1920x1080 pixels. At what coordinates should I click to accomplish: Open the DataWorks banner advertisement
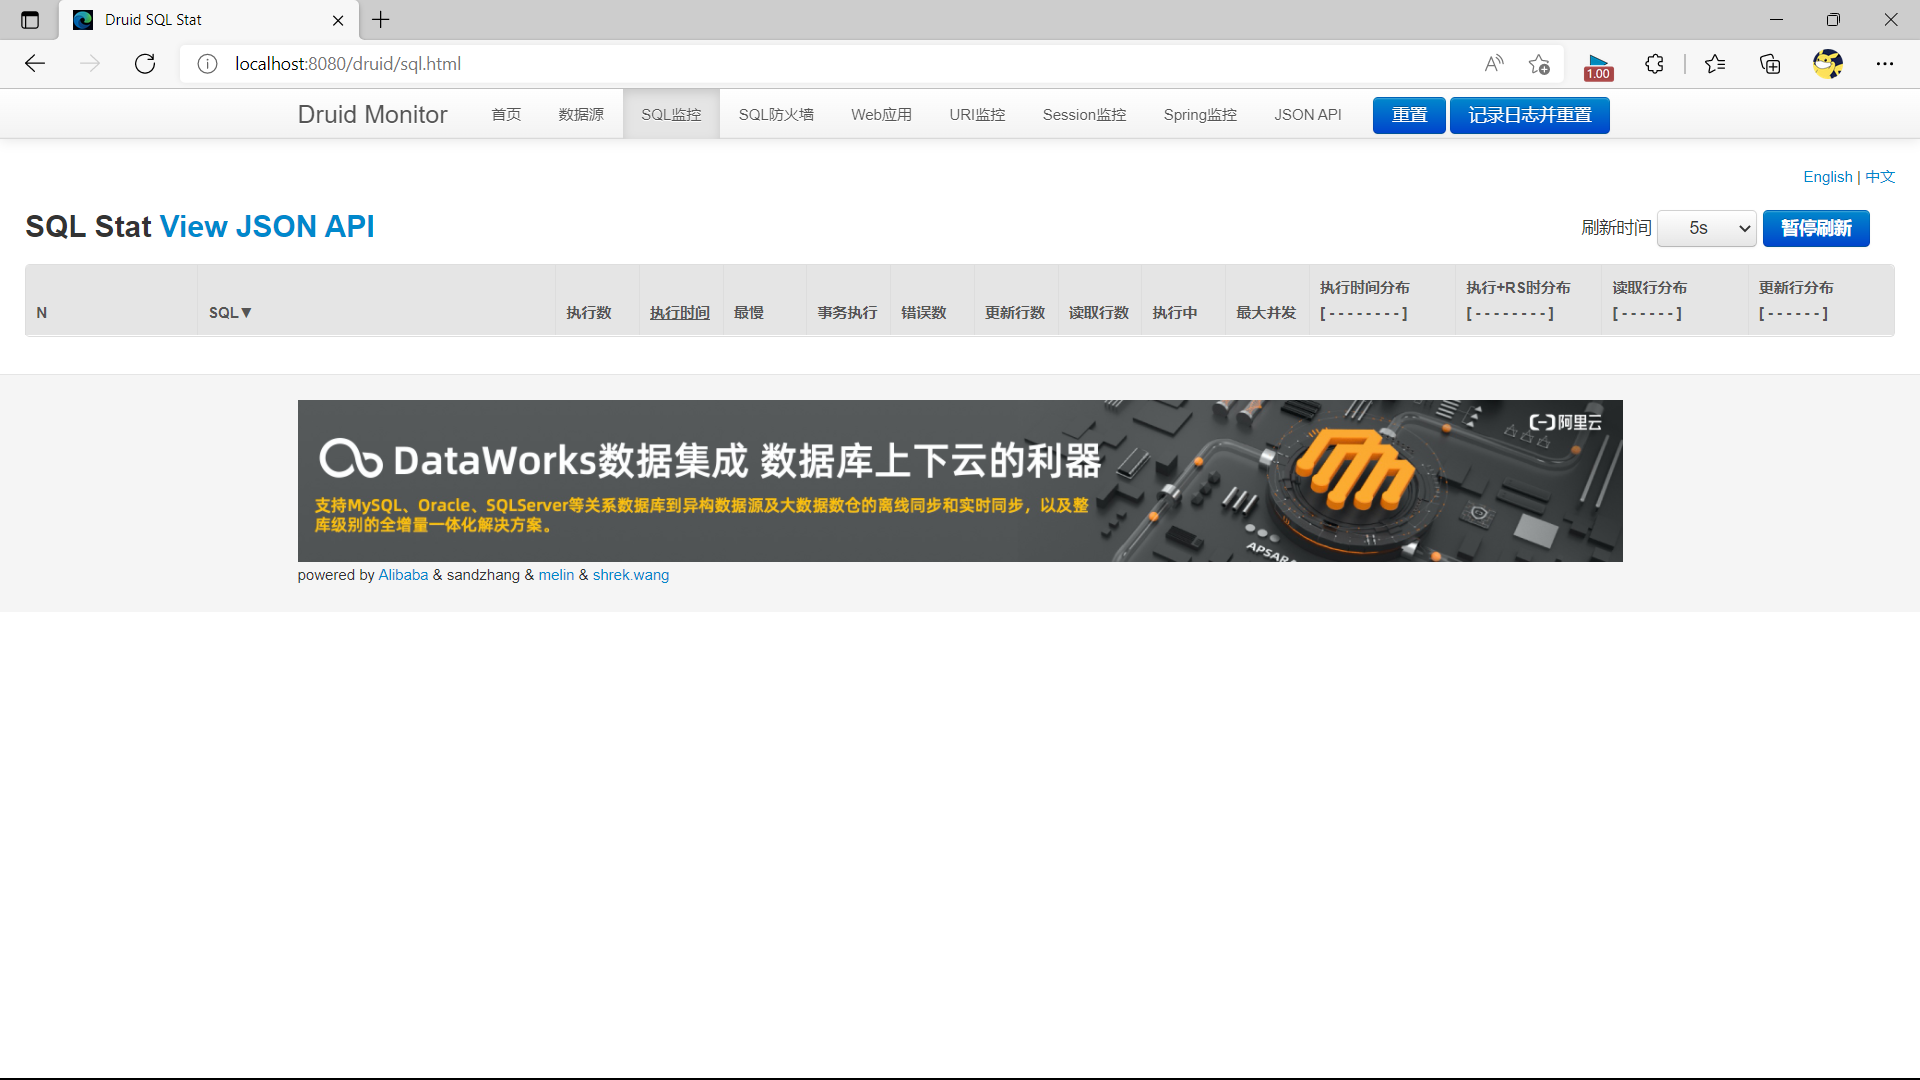[x=960, y=481]
